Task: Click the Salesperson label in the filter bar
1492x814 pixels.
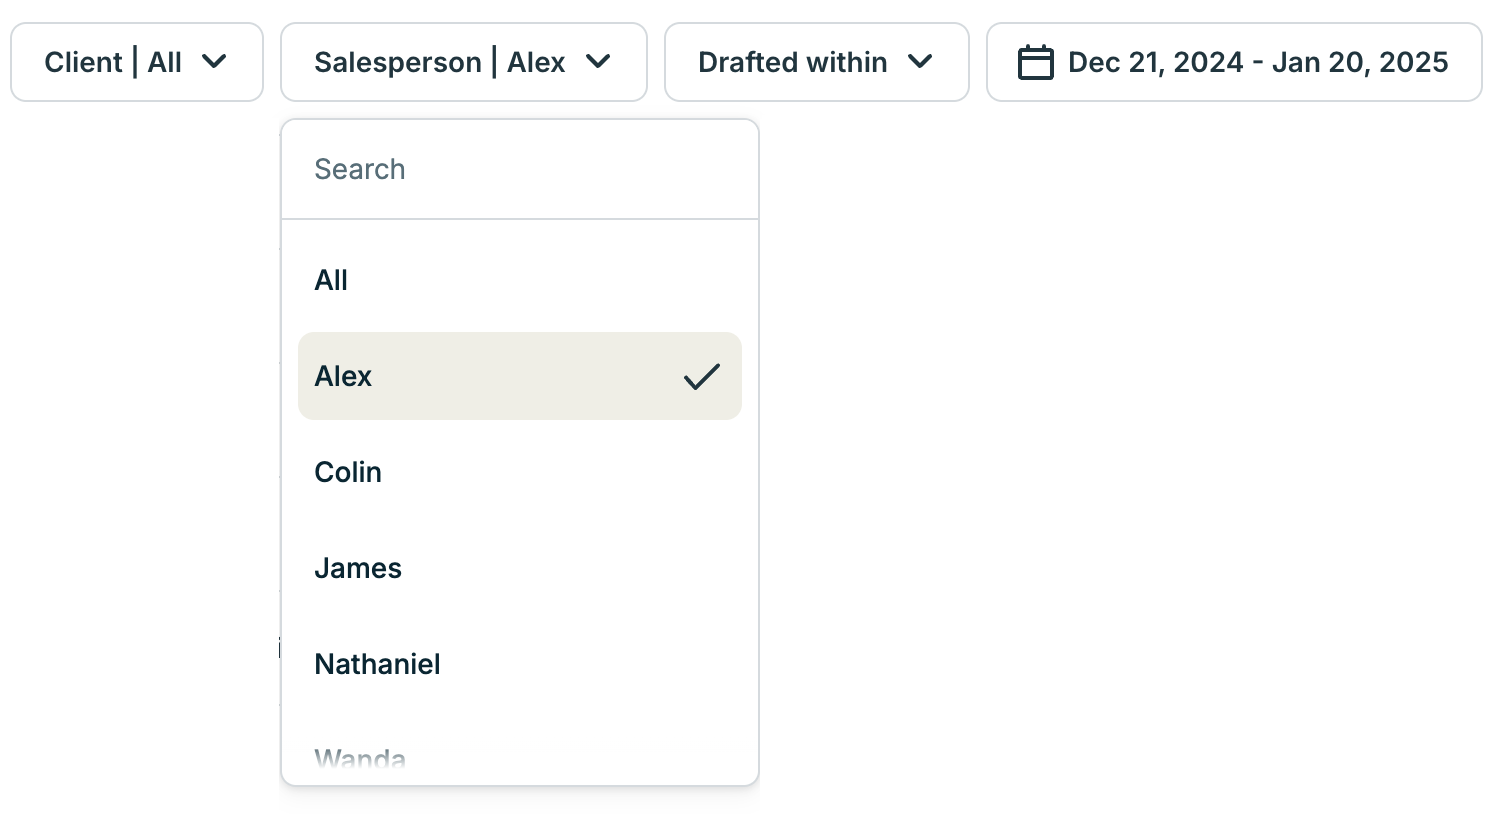Action: tap(398, 62)
